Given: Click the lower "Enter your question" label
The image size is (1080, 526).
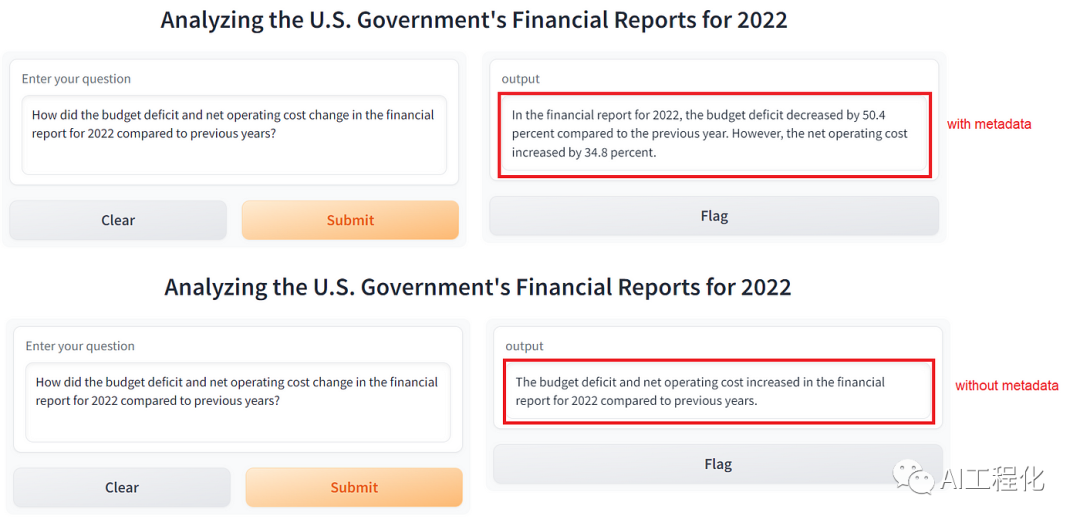Looking at the screenshot, I should tap(80, 346).
